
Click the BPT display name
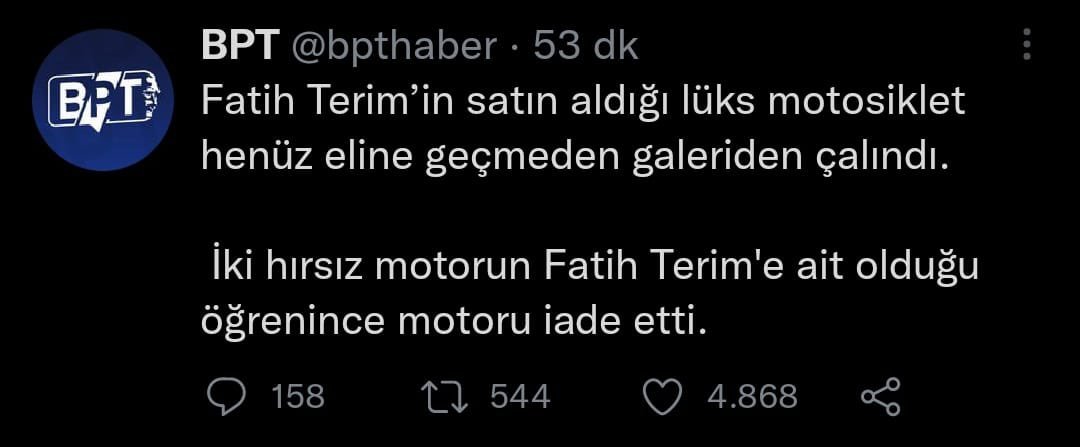pyautogui.click(x=241, y=45)
